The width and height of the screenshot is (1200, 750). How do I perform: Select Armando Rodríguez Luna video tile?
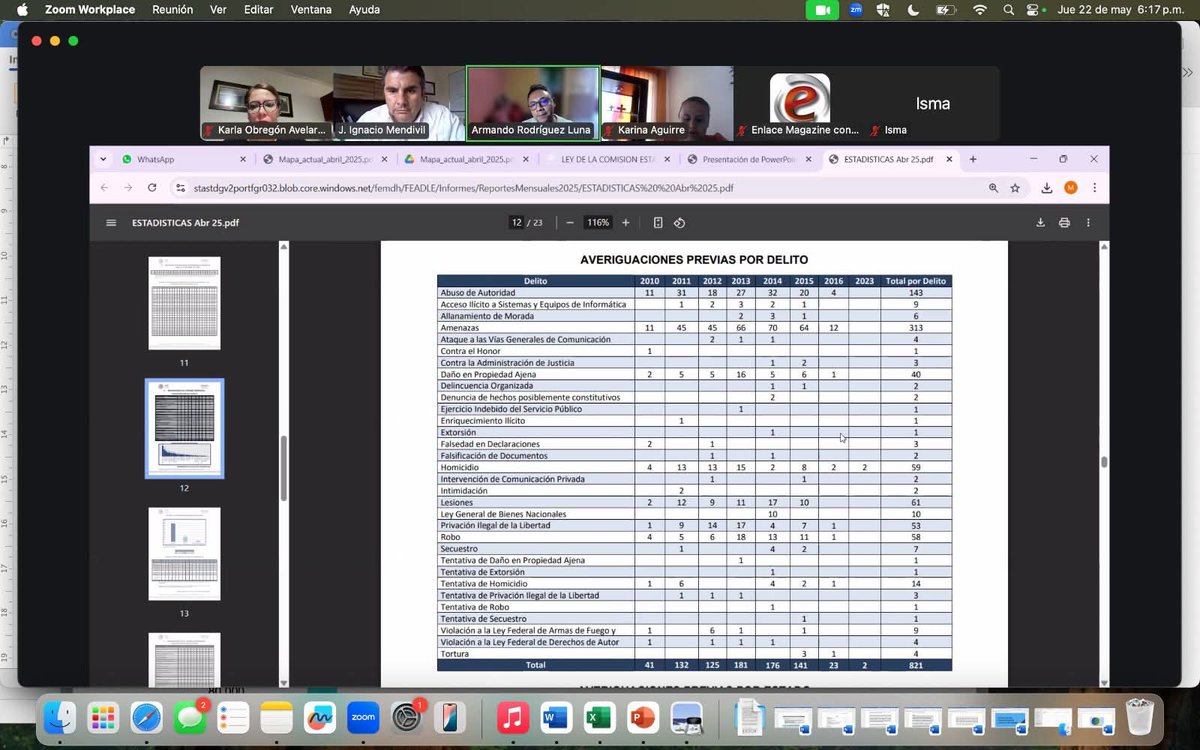pos(533,103)
